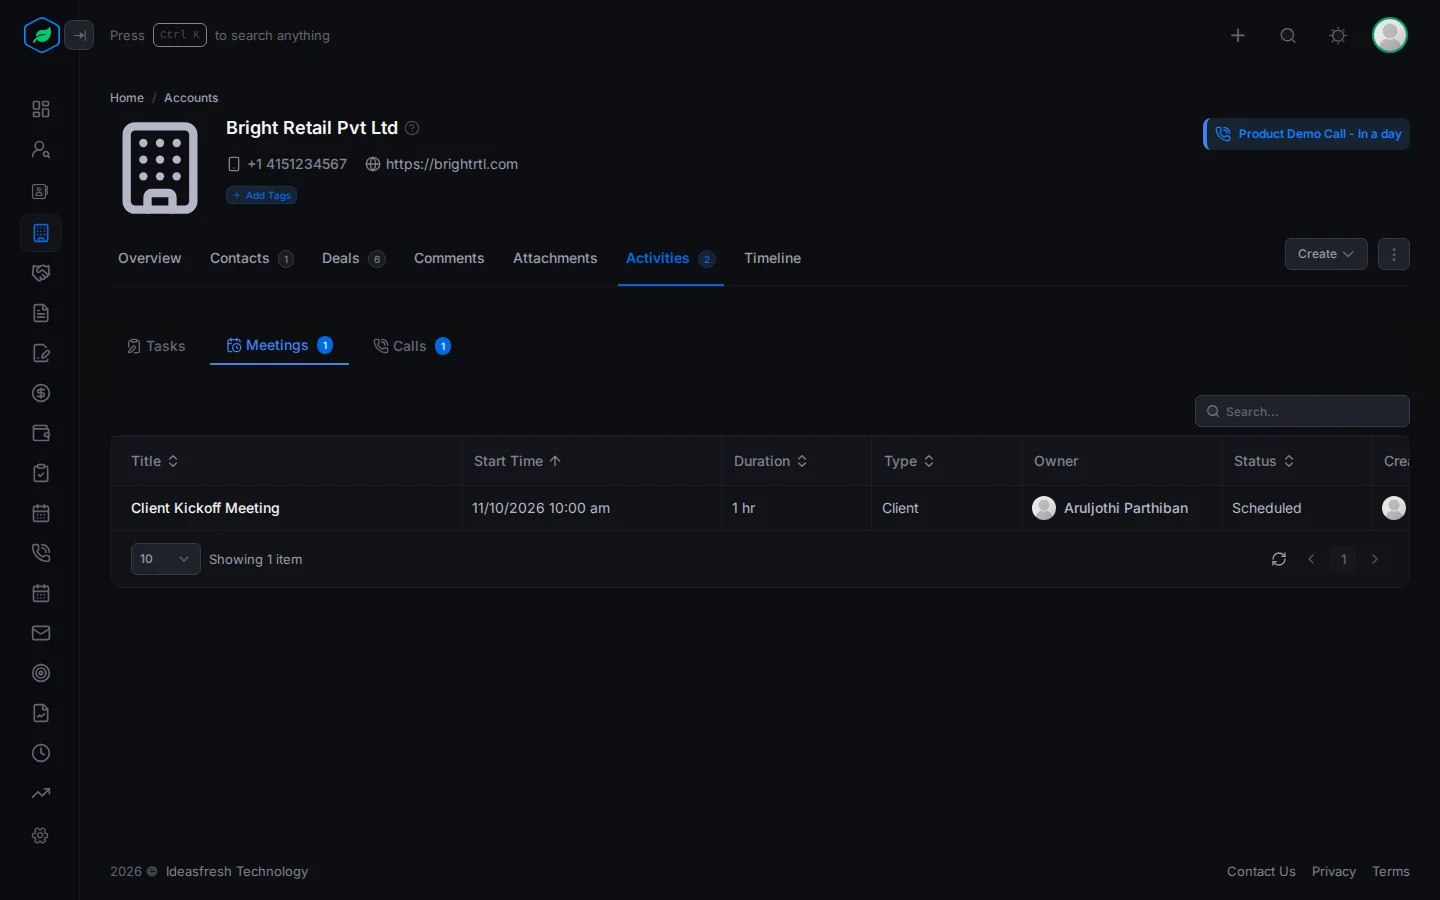Open the clock sidebar icon
Viewport: 1440px width, 900px height.
[41, 753]
